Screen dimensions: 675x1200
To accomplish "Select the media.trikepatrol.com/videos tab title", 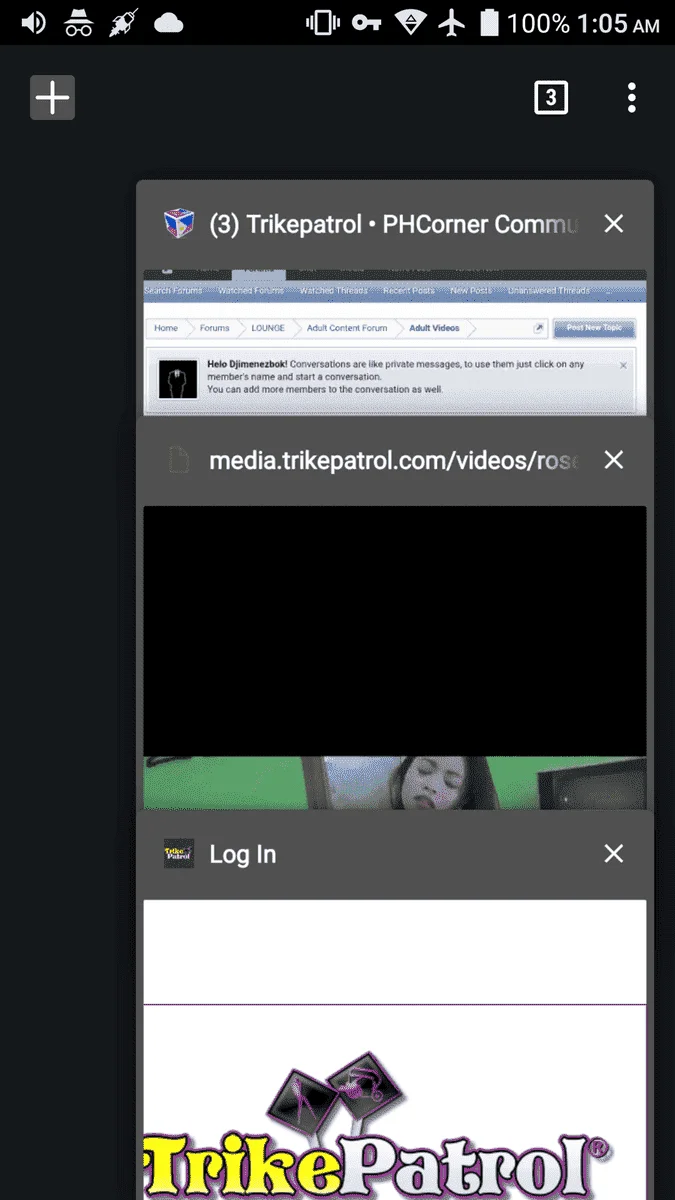I will [x=394, y=460].
